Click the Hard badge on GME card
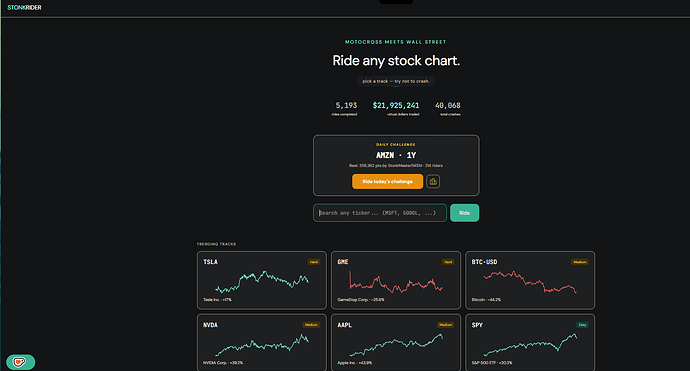The width and height of the screenshot is (690, 371). pyautogui.click(x=448, y=262)
